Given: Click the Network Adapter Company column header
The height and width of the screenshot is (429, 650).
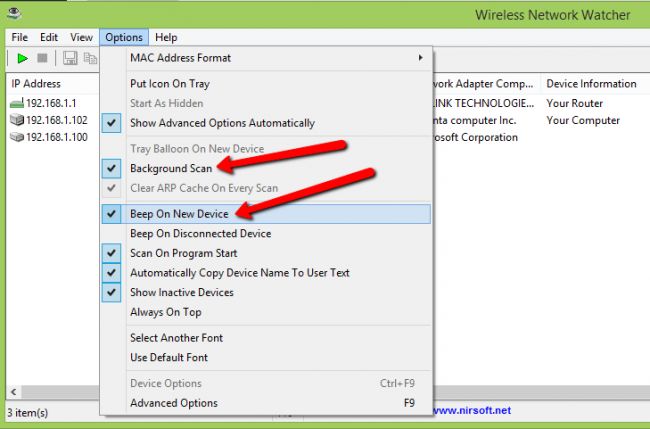Looking at the screenshot, I should (x=487, y=84).
